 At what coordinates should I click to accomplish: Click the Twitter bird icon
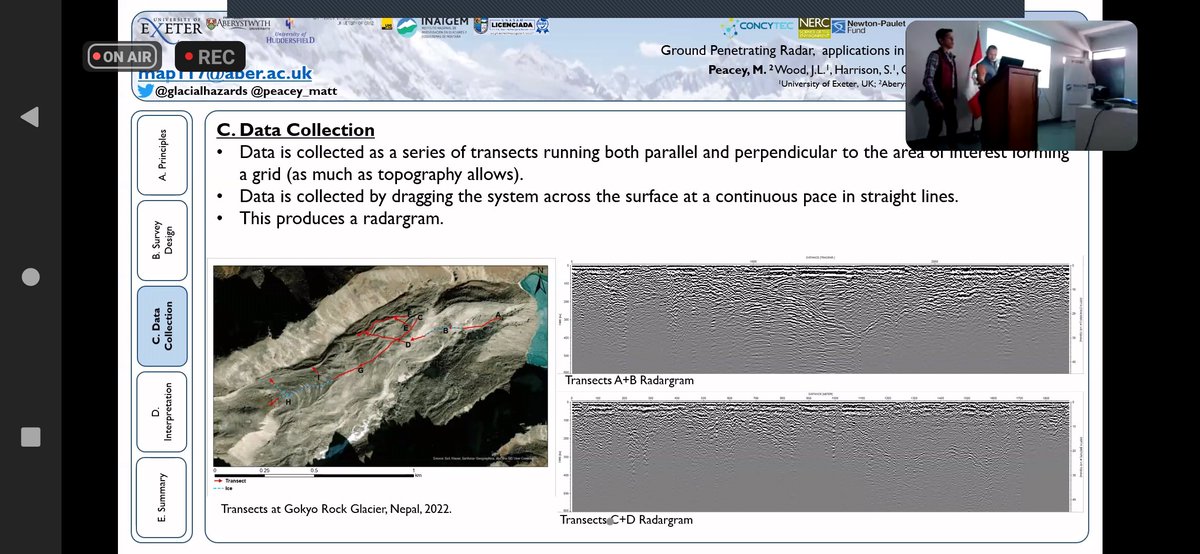pos(146,90)
